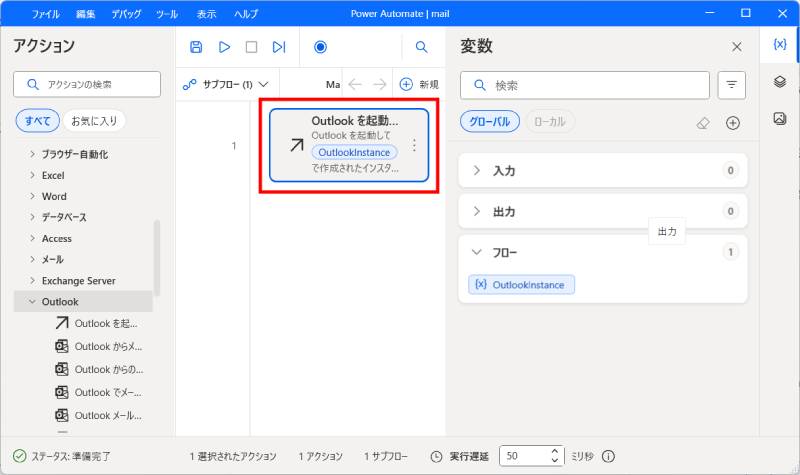This screenshot has width=800, height=475.
Task: Select the Main subflow tab
Action: point(333,84)
